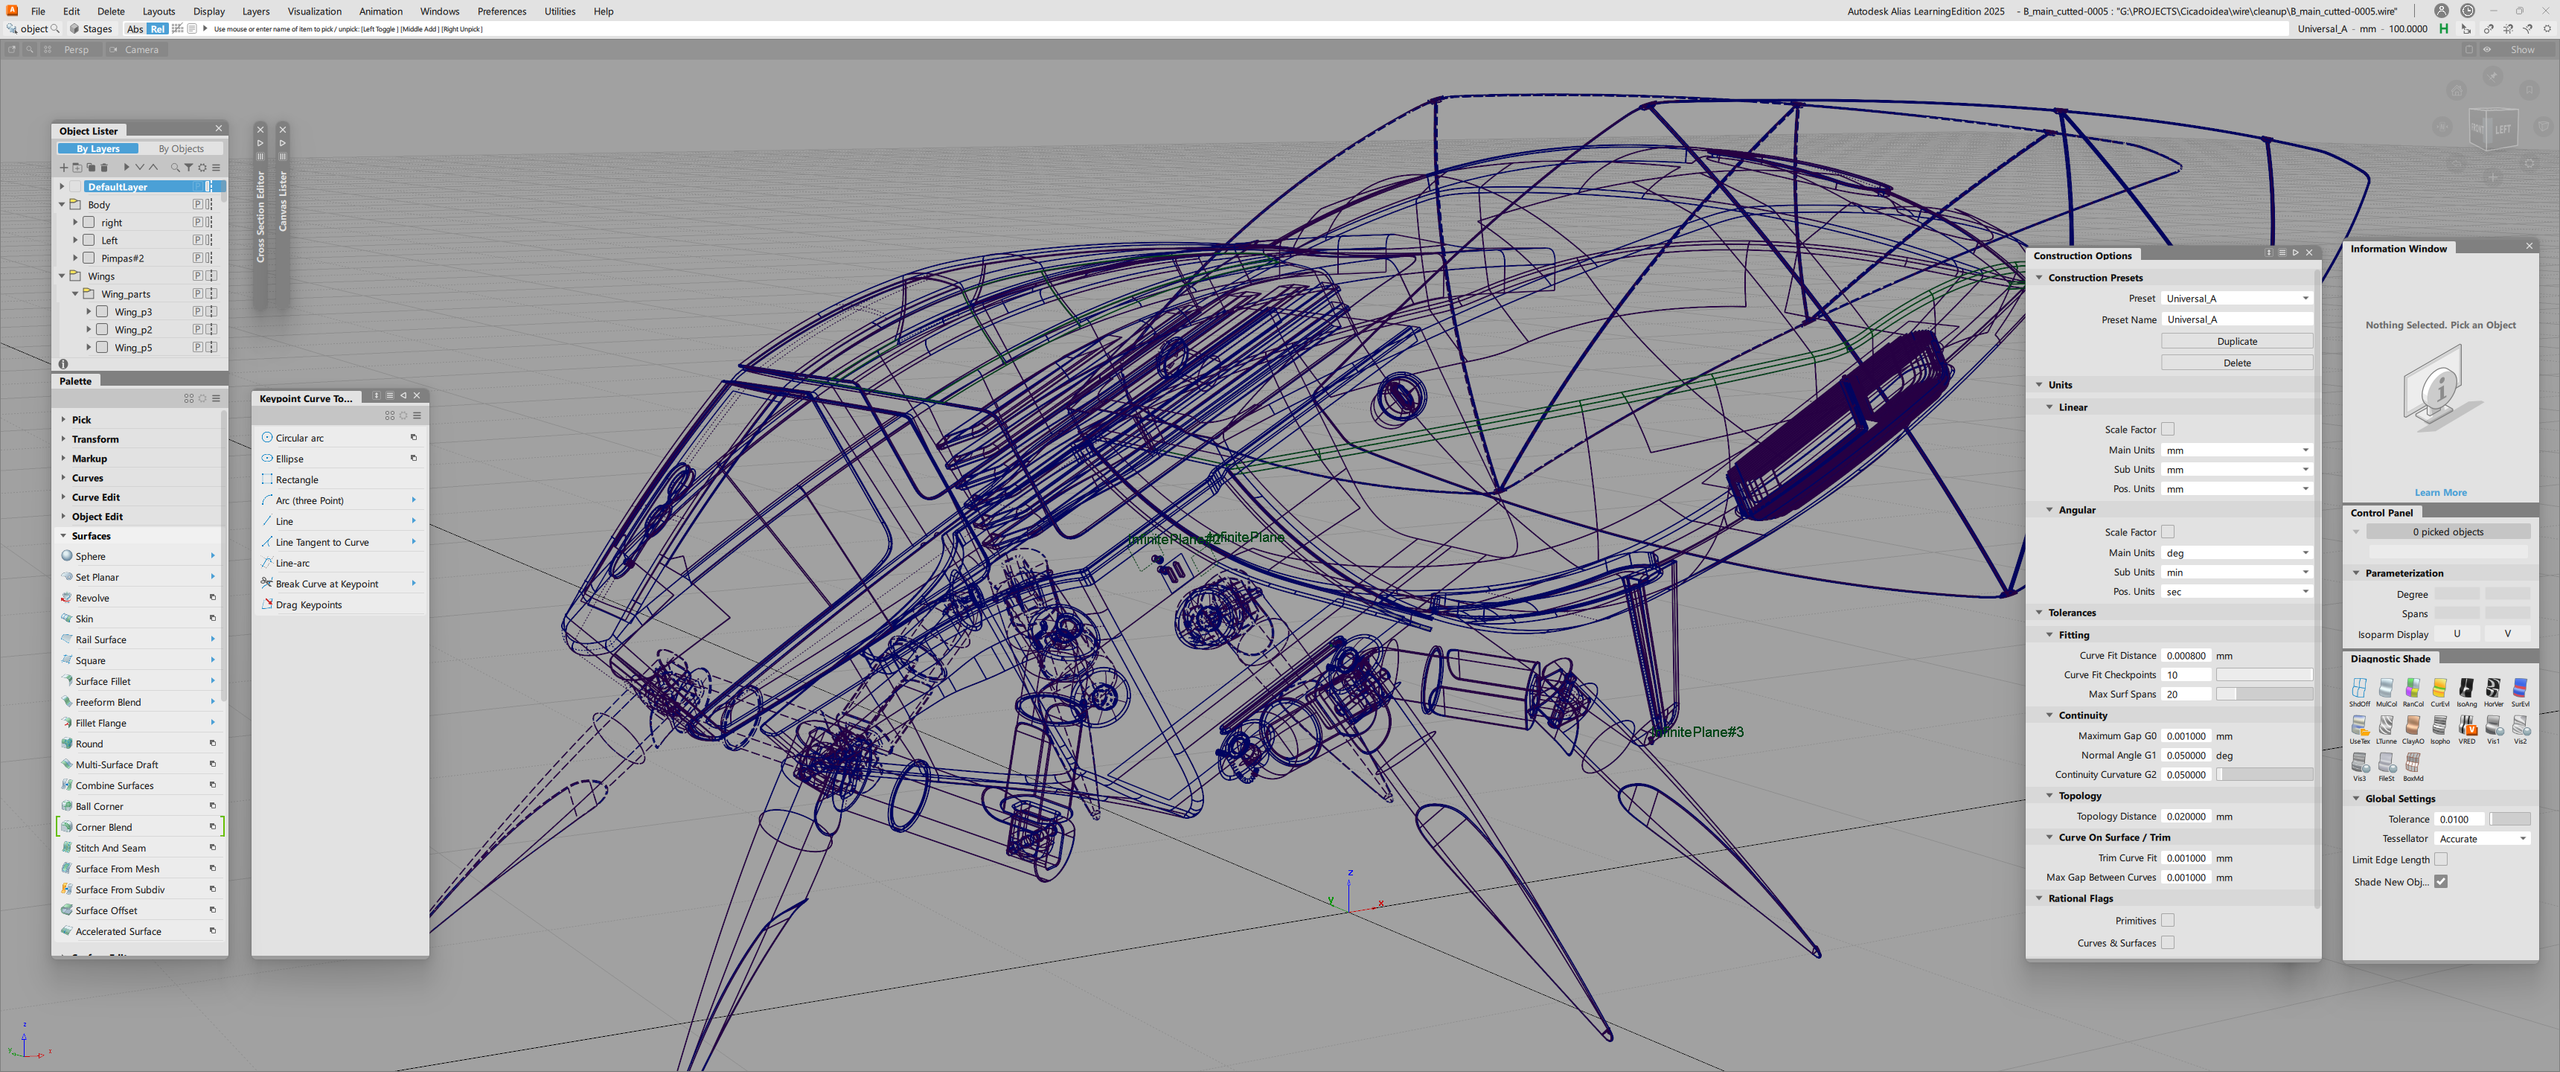Switch to the By Objects tab
The image size is (2560, 1072).
click(181, 149)
